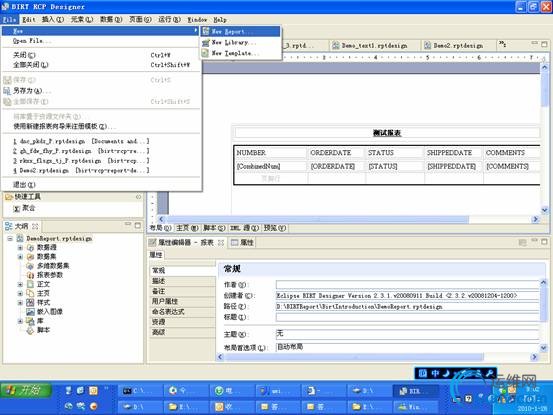Select the [COMMENTS] data cell
This screenshot has height=415, width=553.
512,166
